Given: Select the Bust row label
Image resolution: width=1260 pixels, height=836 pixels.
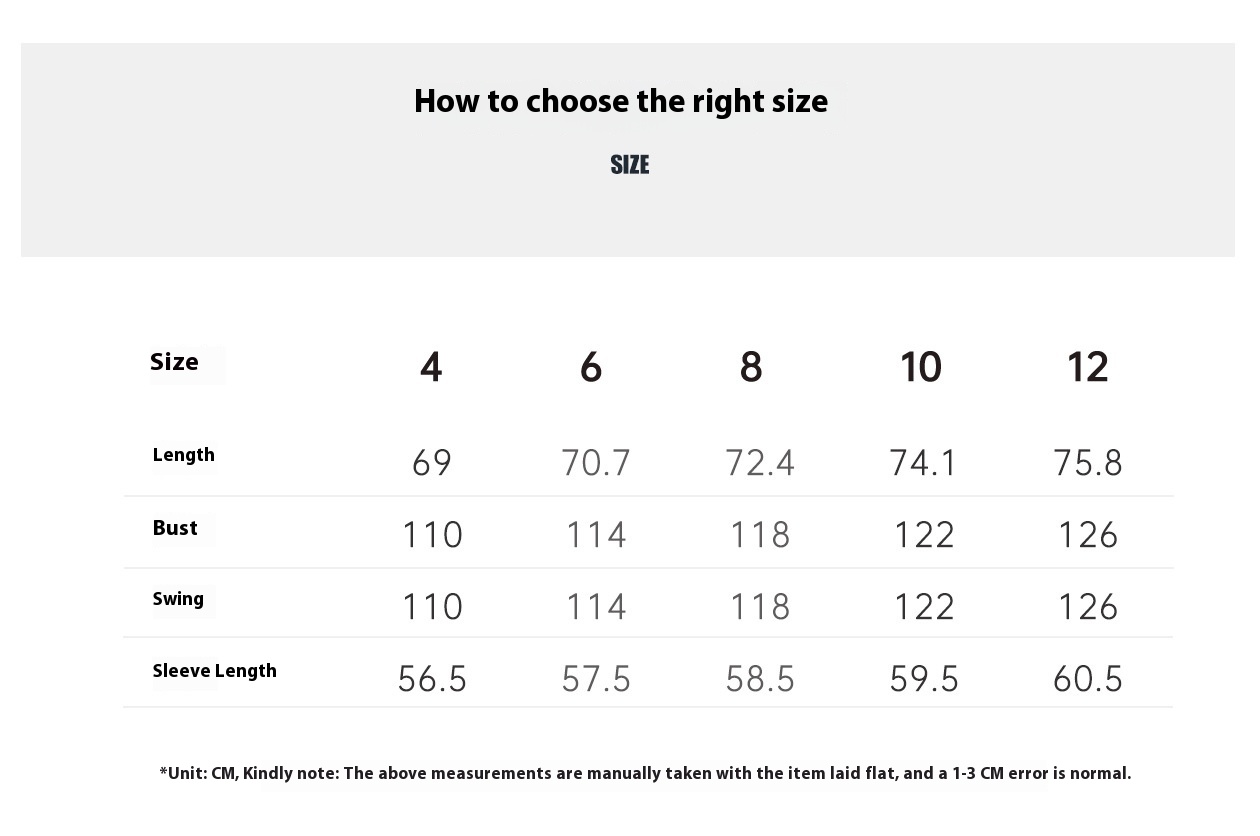Looking at the screenshot, I should tap(175, 528).
